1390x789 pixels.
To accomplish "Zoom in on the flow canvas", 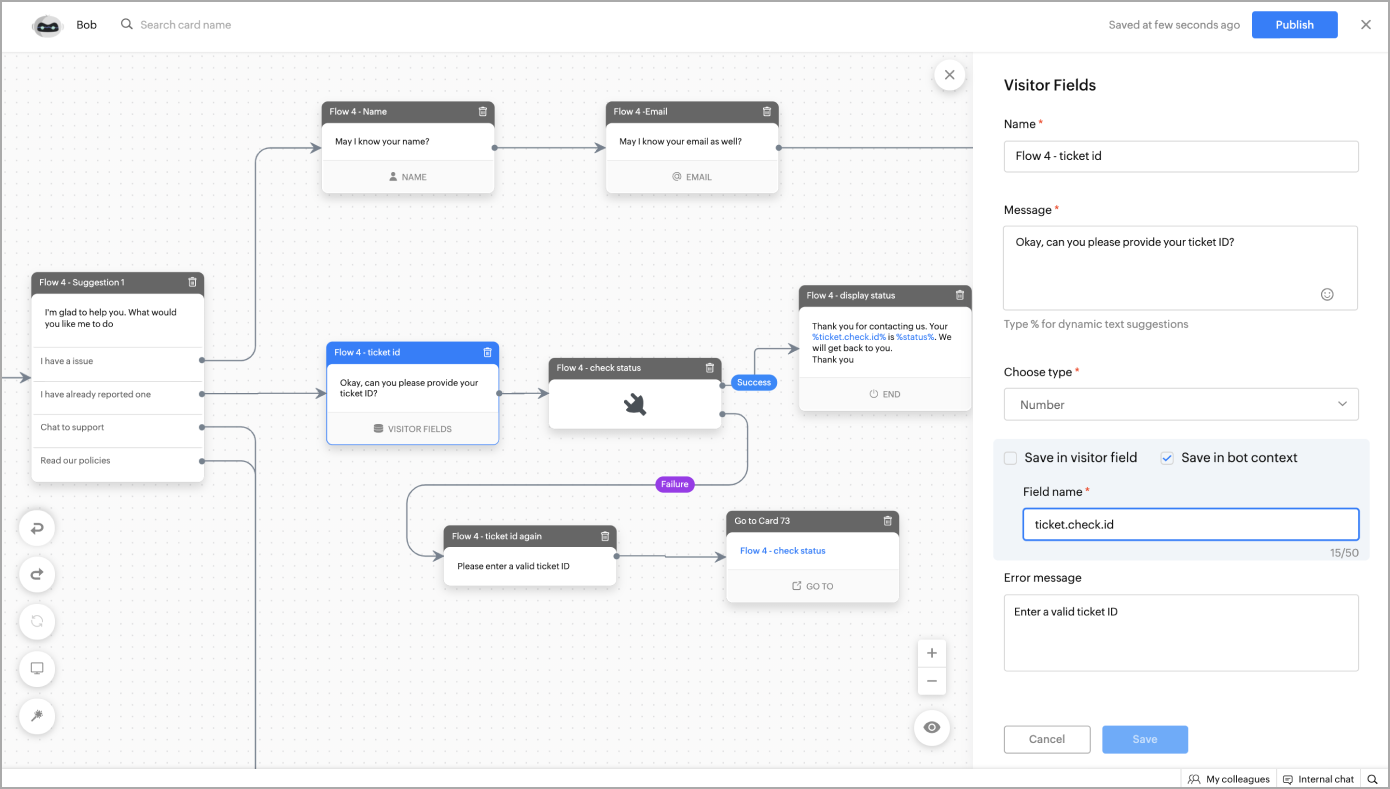I will coord(931,653).
